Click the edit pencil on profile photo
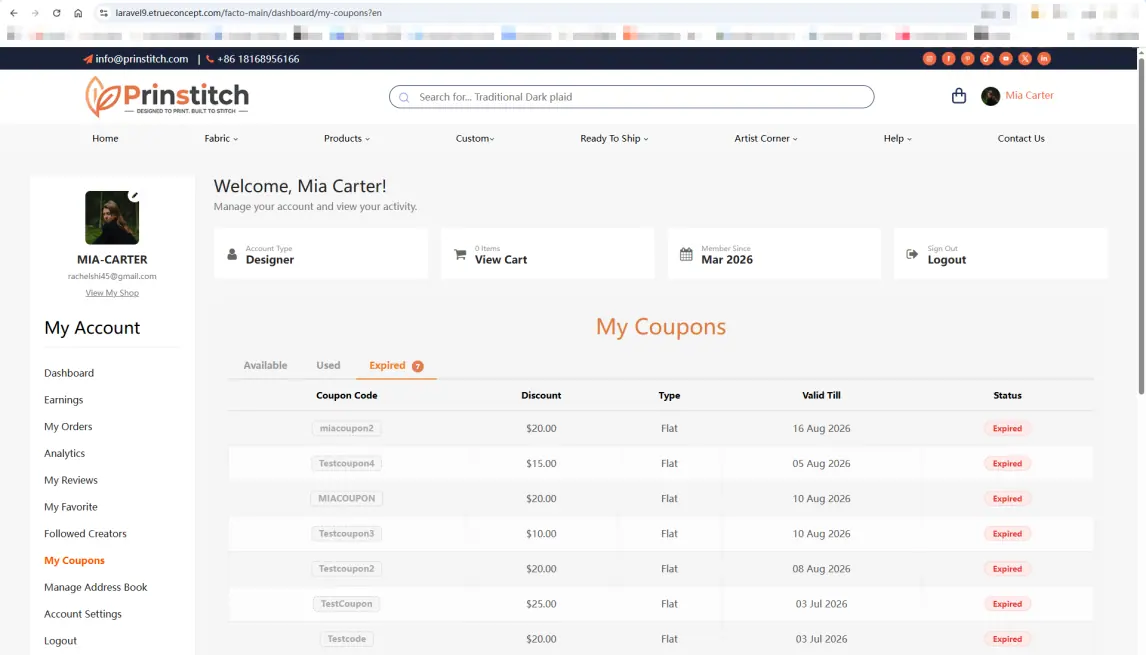The height and width of the screenshot is (655, 1146). tap(134, 196)
